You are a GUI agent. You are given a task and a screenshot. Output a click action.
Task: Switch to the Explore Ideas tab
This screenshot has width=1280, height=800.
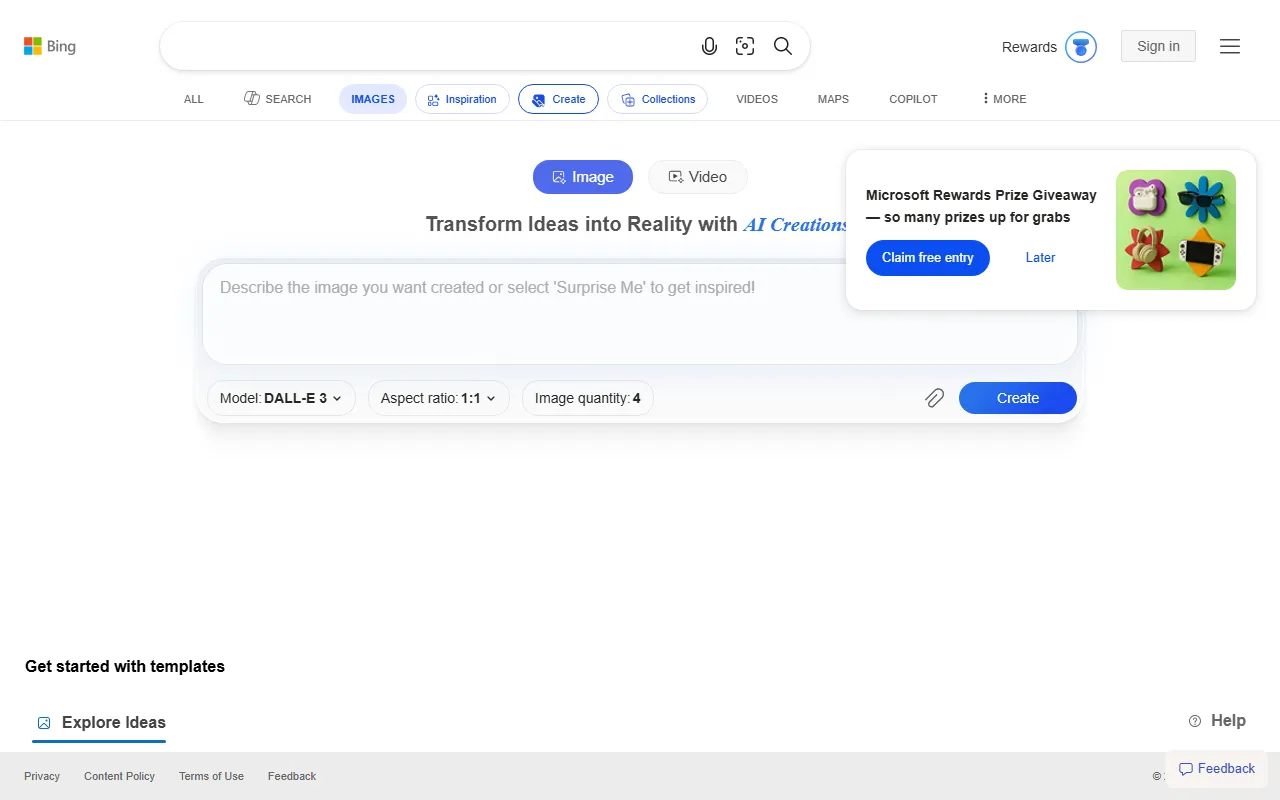100,723
